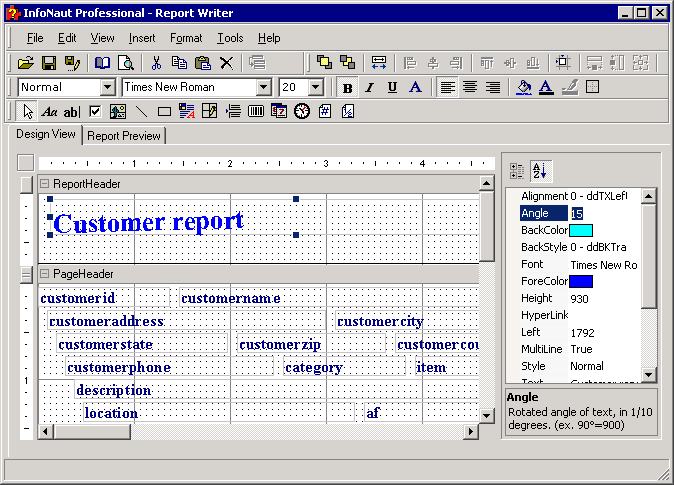Set text alignment to center
The width and height of the screenshot is (674, 485).
[x=470, y=88]
